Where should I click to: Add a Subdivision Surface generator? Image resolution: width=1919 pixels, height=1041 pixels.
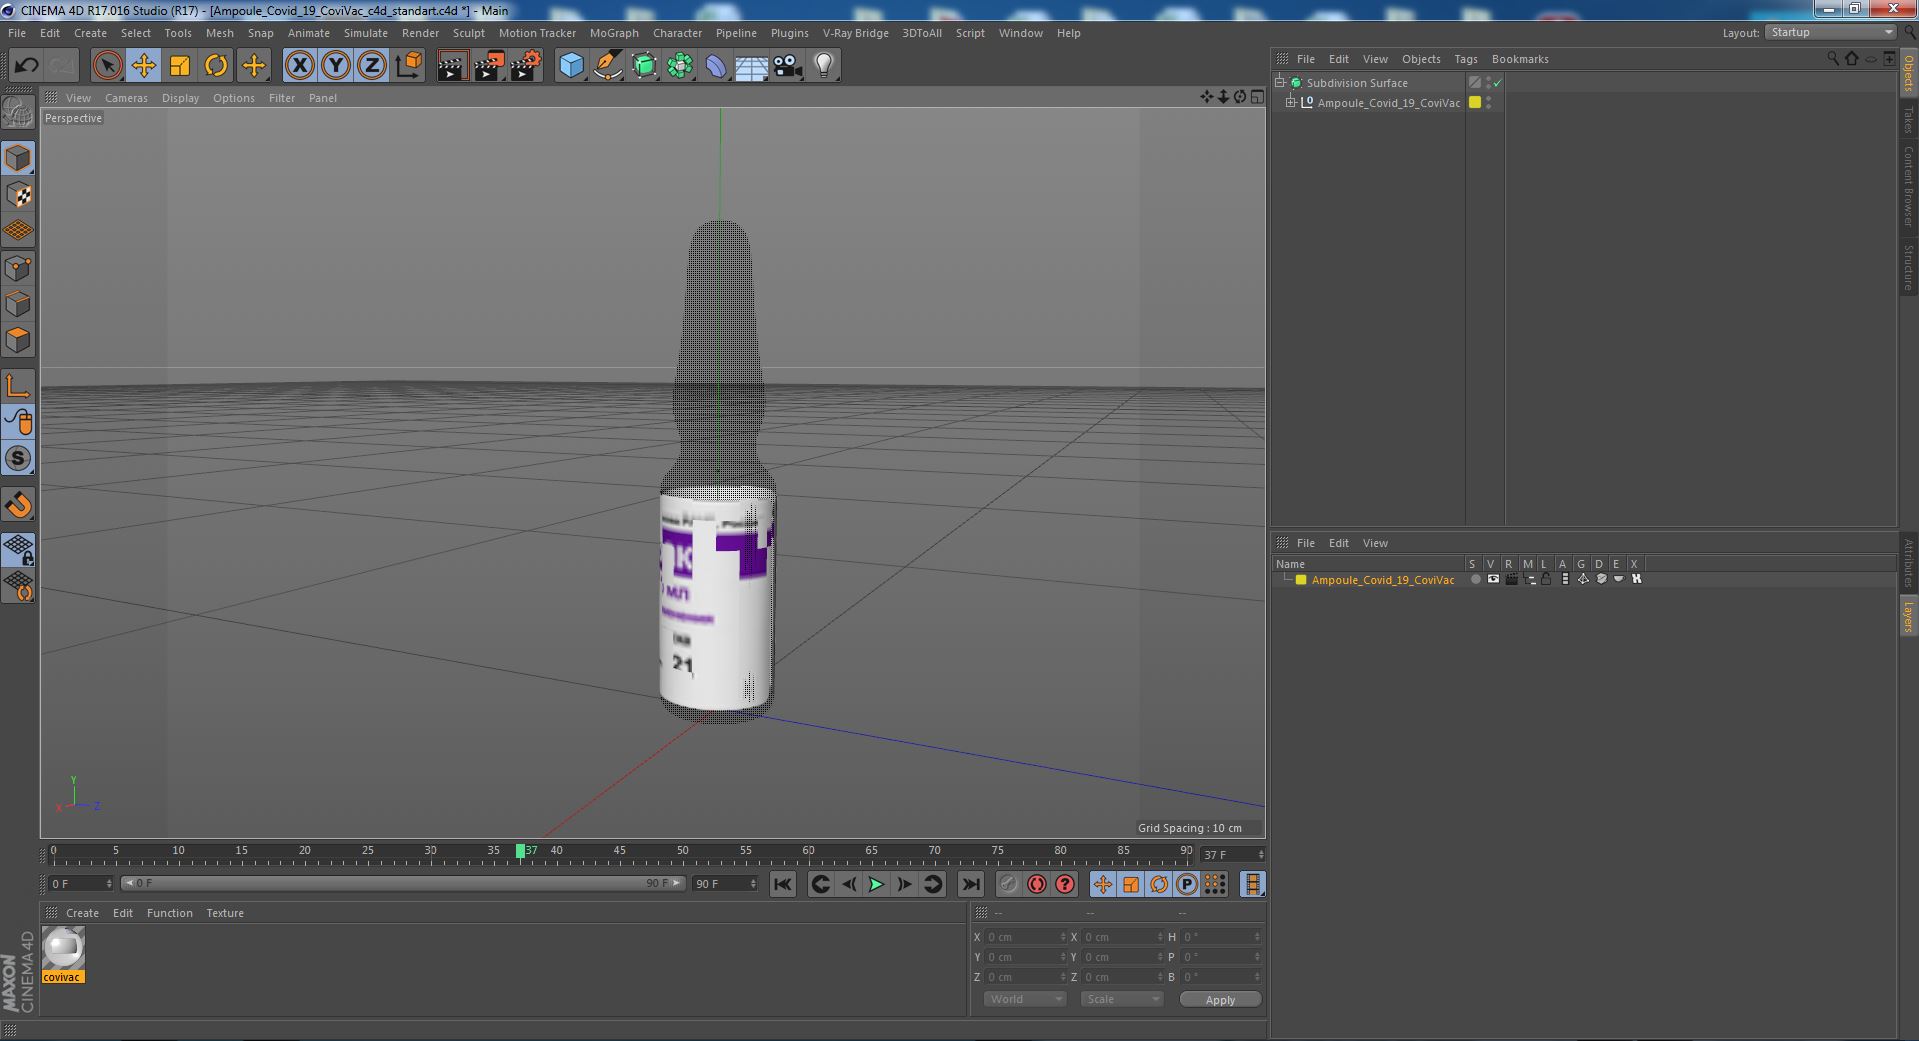point(644,66)
